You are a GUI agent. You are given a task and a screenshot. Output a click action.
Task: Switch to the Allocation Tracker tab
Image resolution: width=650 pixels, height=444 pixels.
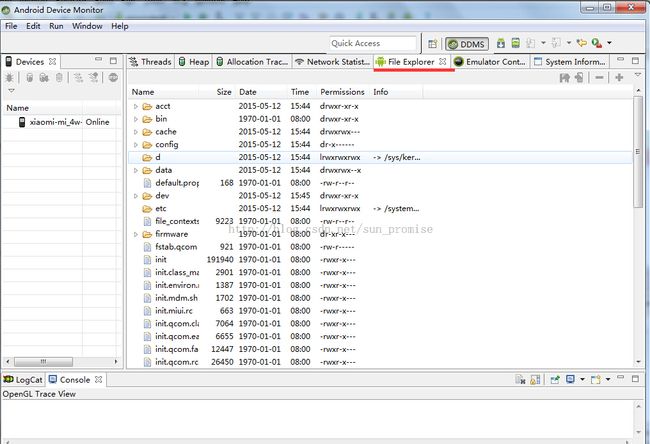tap(252, 62)
